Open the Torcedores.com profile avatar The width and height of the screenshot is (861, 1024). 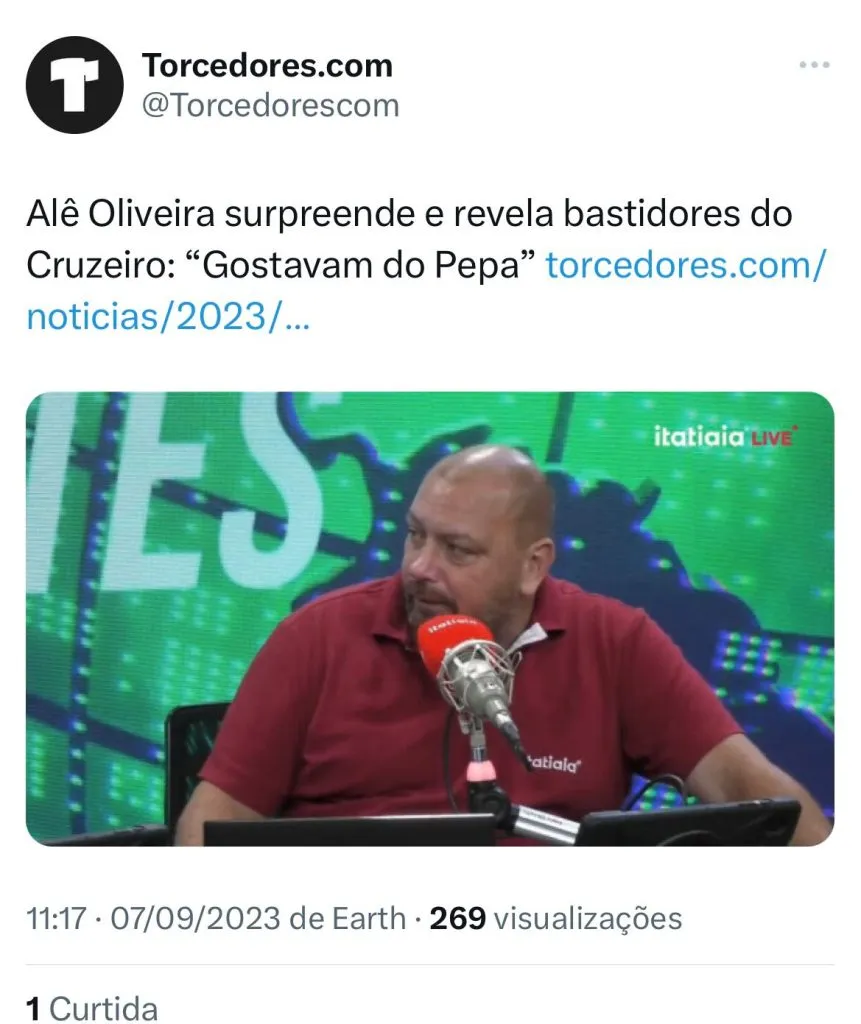point(74,85)
